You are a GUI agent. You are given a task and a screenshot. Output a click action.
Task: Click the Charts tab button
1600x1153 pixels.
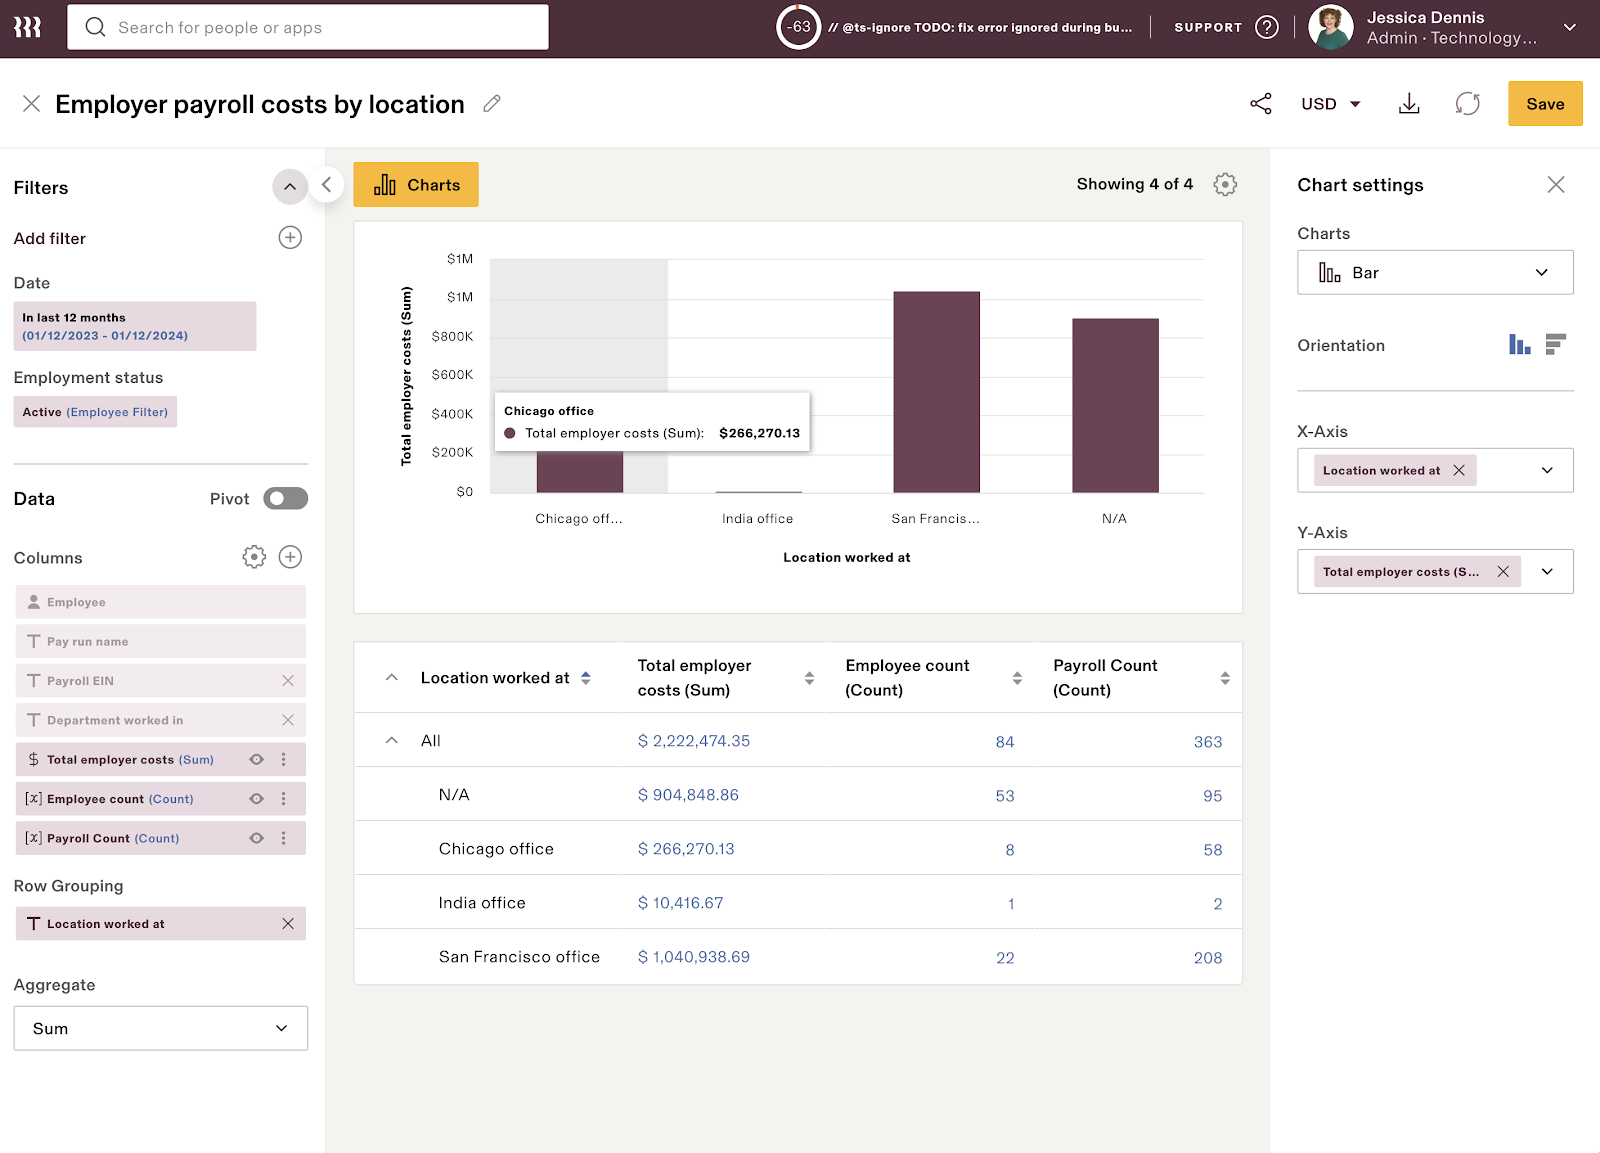[416, 185]
